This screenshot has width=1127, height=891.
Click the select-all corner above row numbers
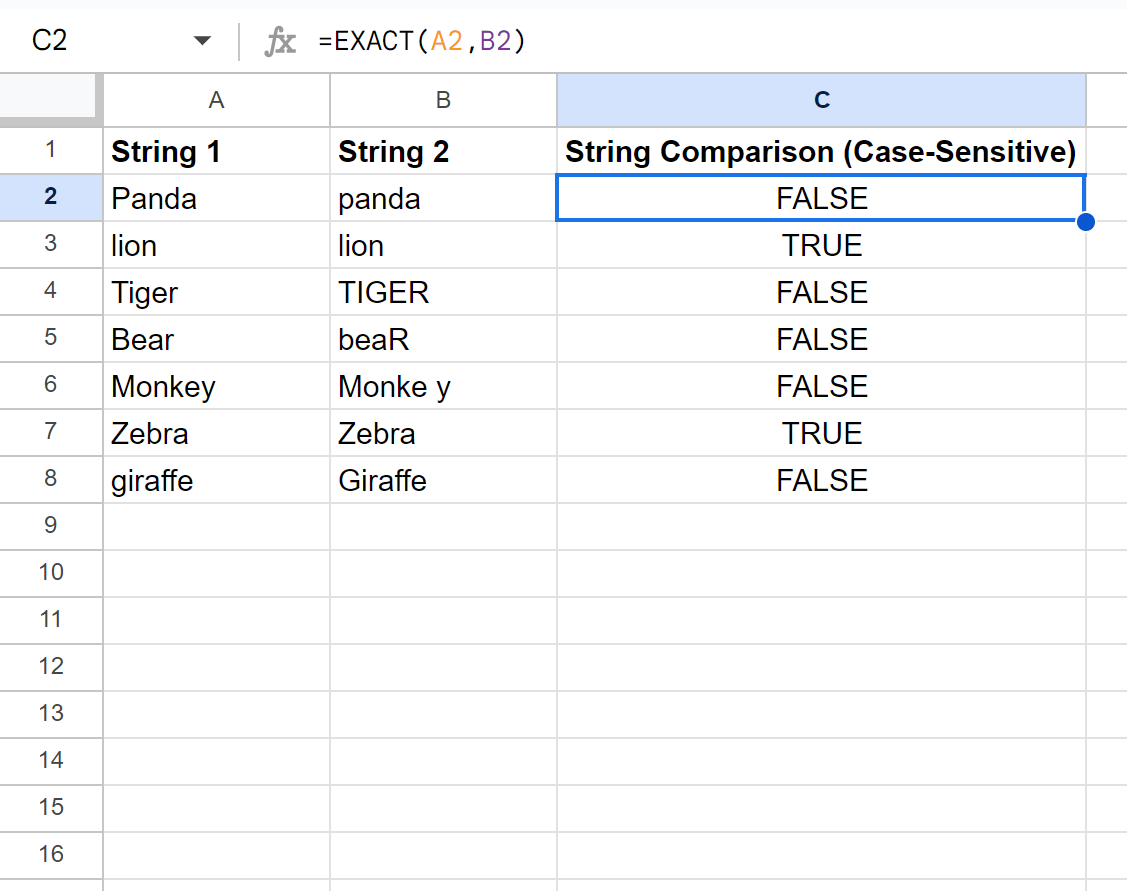point(50,100)
